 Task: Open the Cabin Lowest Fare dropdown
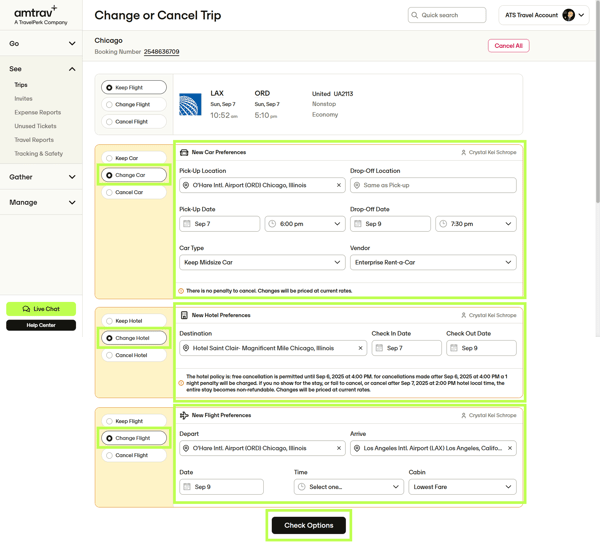(463, 487)
